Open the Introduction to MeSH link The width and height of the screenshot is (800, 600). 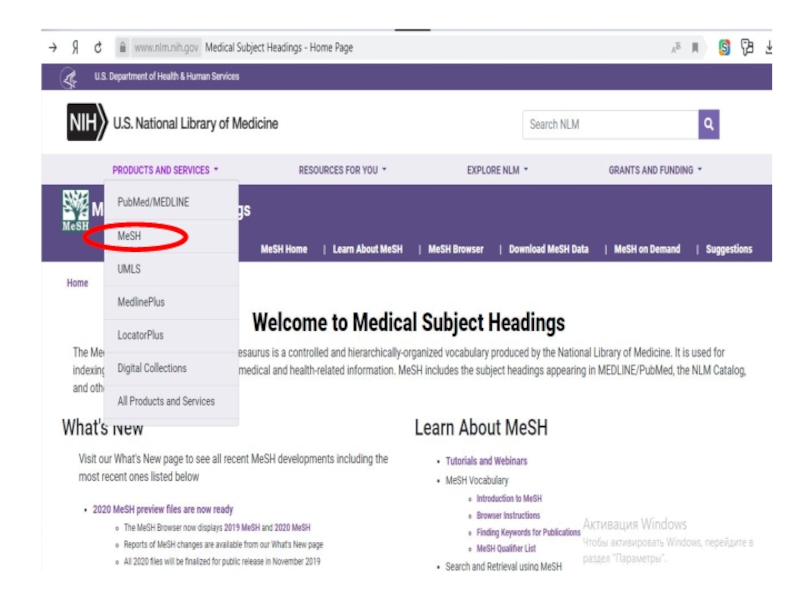(x=509, y=498)
